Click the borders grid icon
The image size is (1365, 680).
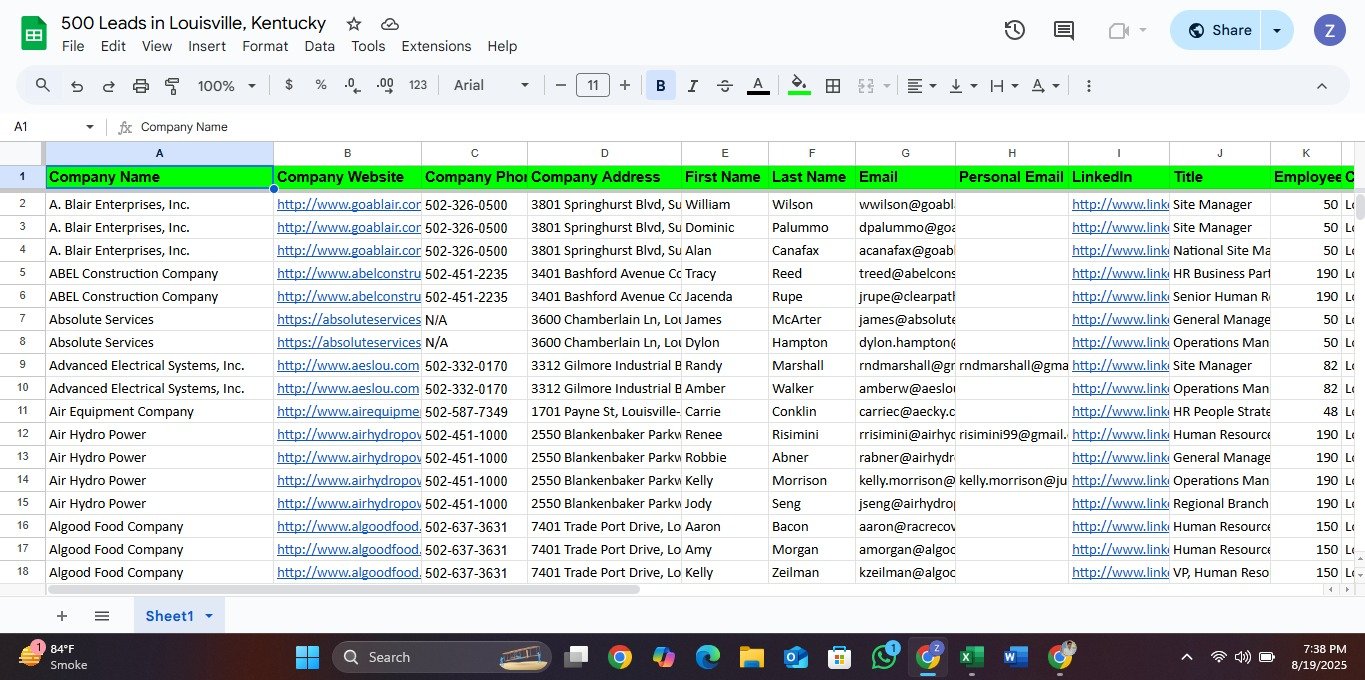coord(832,86)
